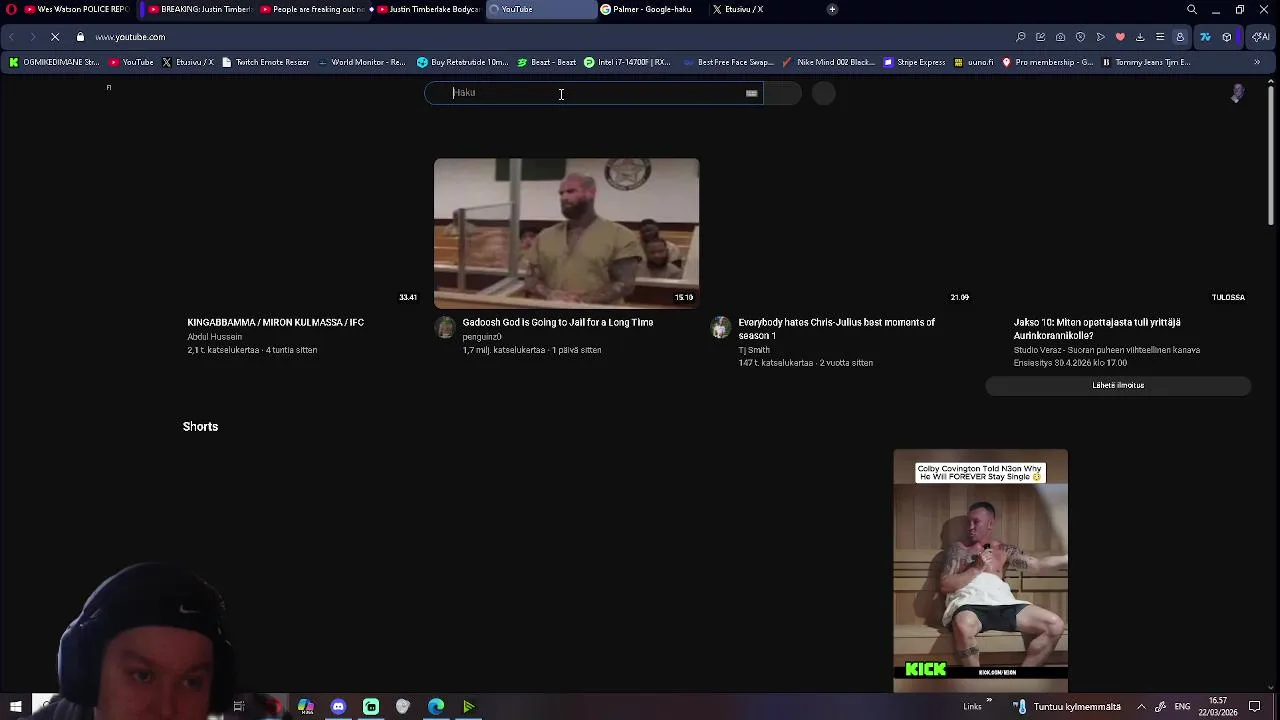This screenshot has width=1280, height=720.
Task: Open the AI assistant button
Action: pyautogui.click(x=1260, y=37)
